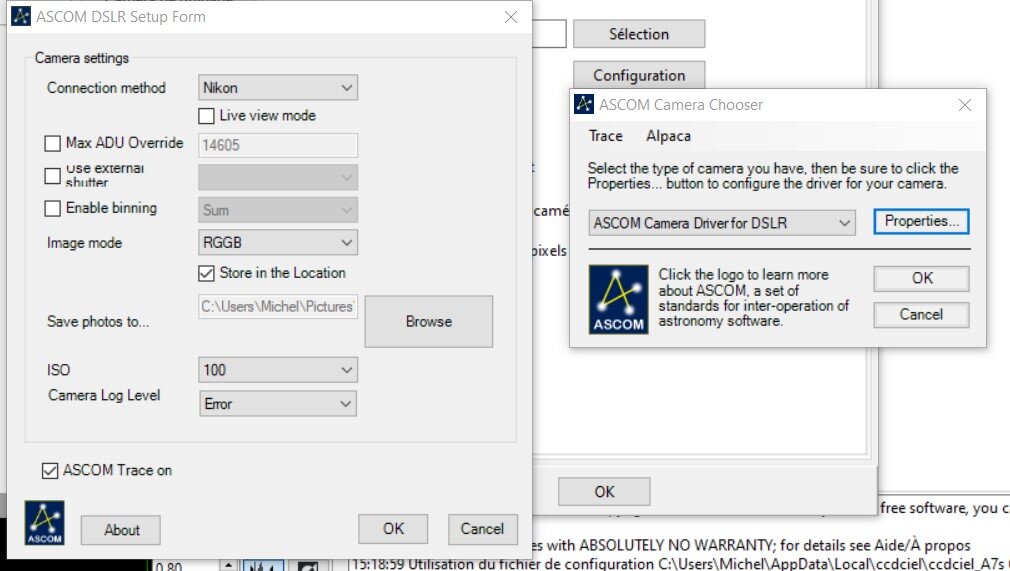Confirm the DSLR Setup Form with OK
The image size is (1010, 571).
tap(393, 529)
